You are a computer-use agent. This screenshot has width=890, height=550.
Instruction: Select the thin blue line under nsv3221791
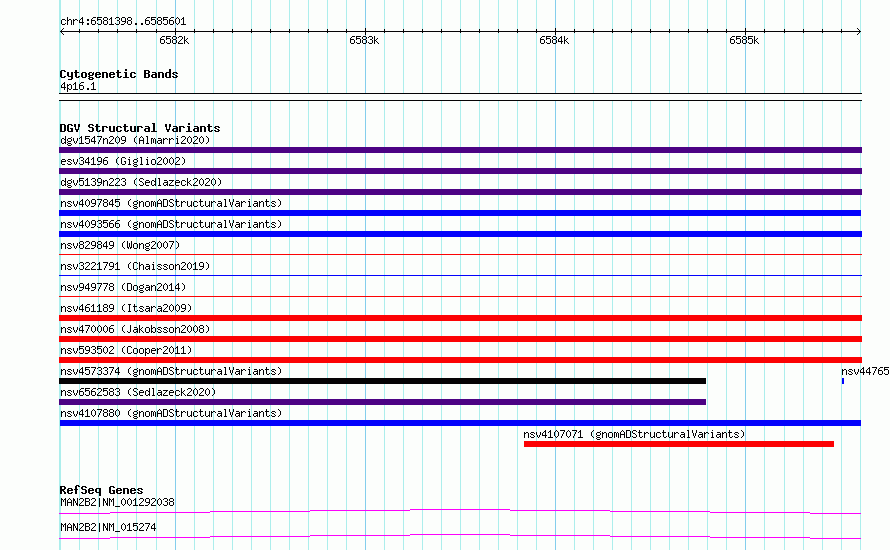(x=460, y=276)
